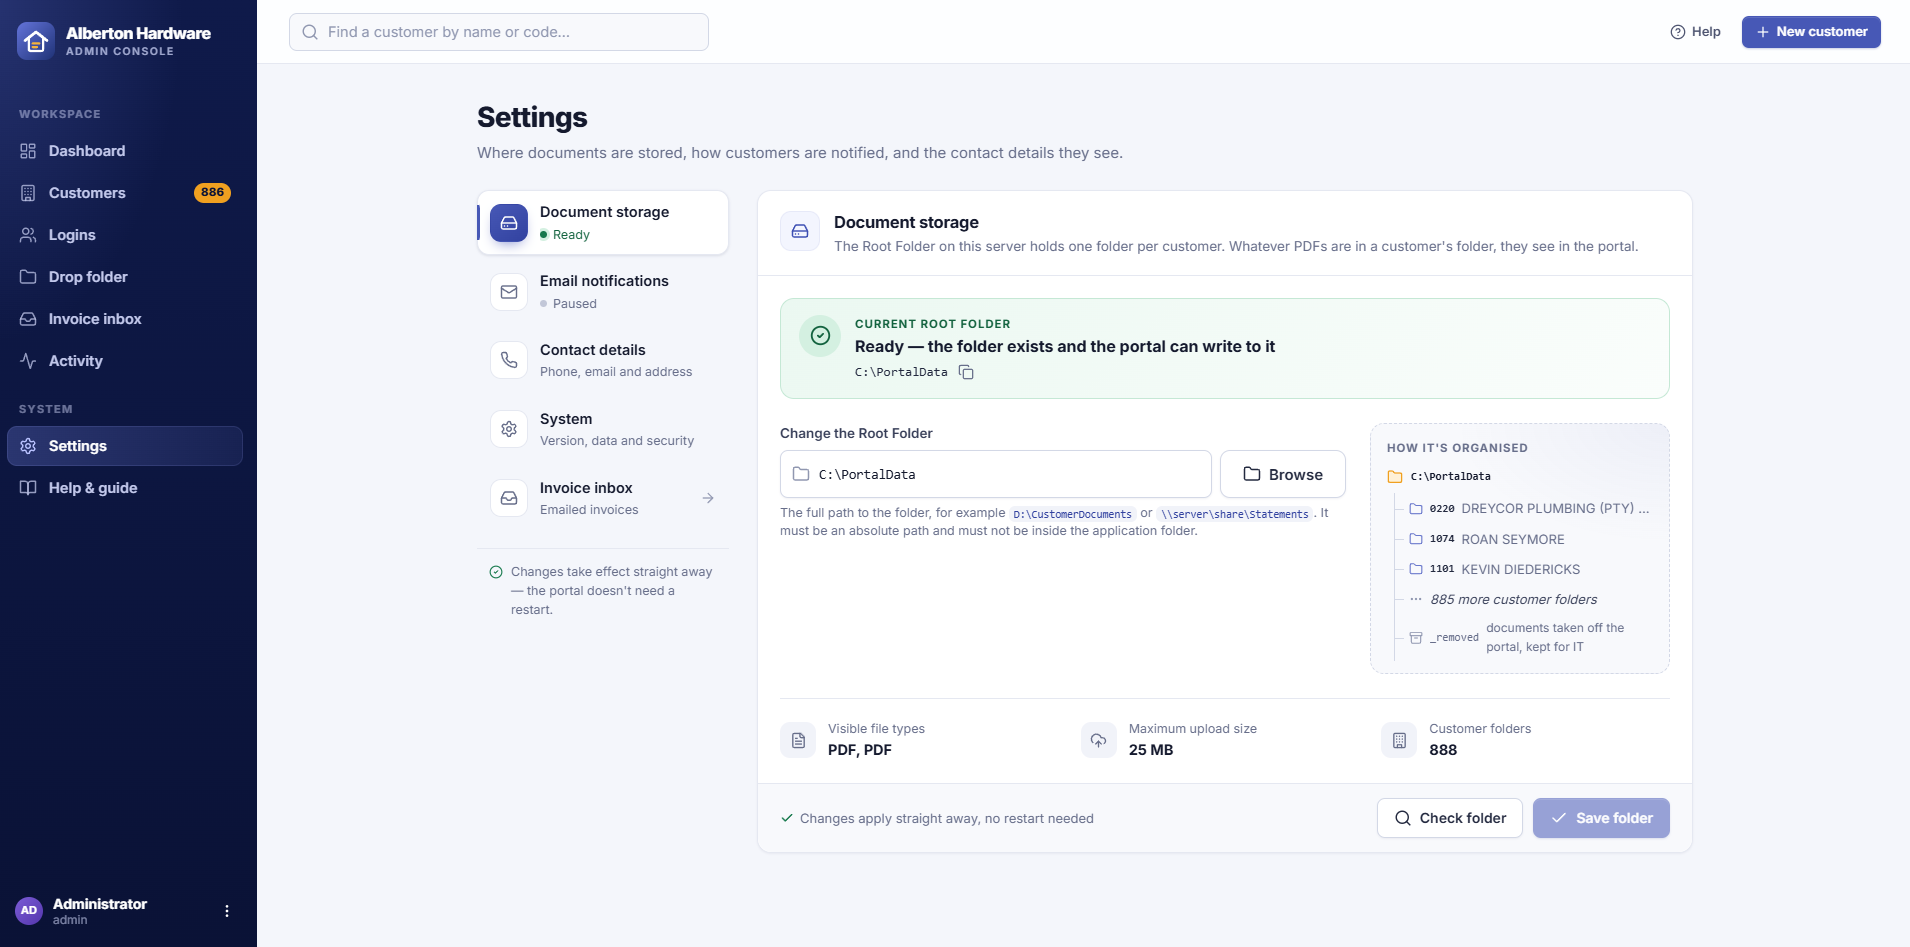Click the Maximum upload size cloud icon
Viewport: 1910px width, 947px height.
tap(1099, 740)
